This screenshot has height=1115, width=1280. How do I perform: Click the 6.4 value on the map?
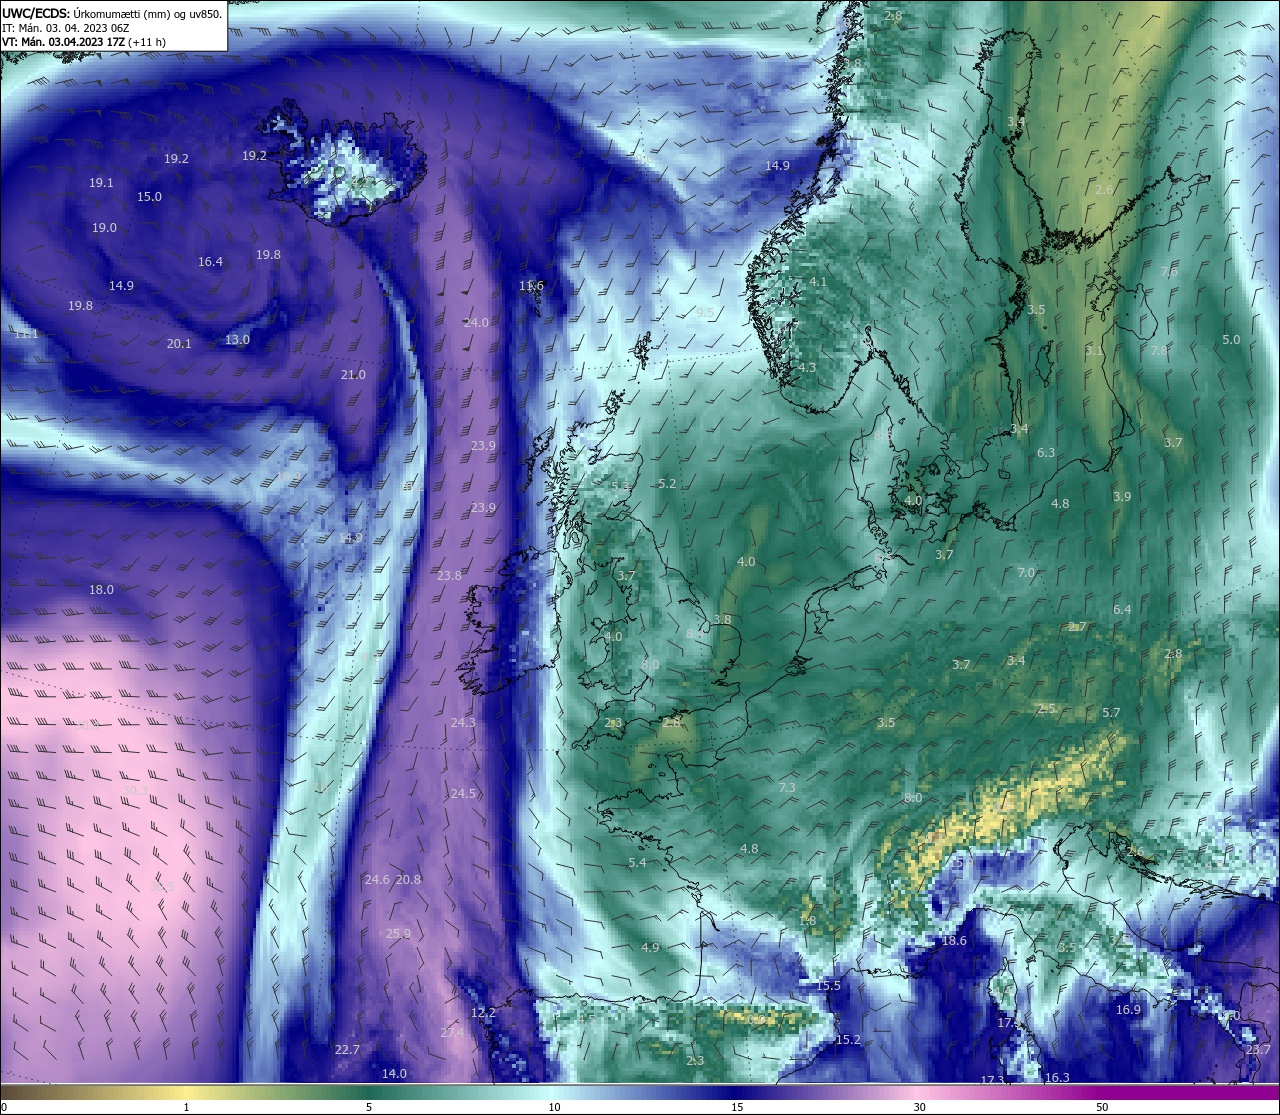[1122, 610]
